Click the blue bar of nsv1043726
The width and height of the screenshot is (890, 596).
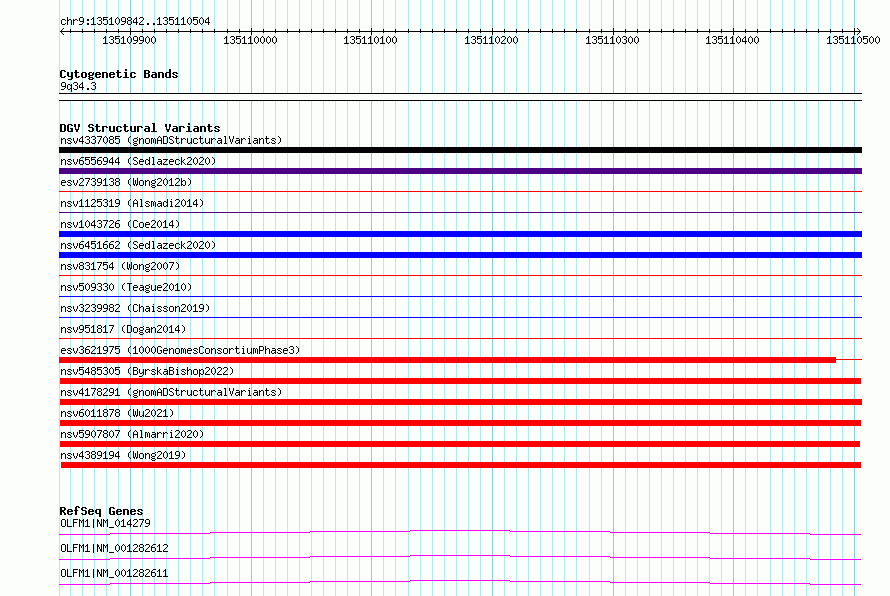460,234
